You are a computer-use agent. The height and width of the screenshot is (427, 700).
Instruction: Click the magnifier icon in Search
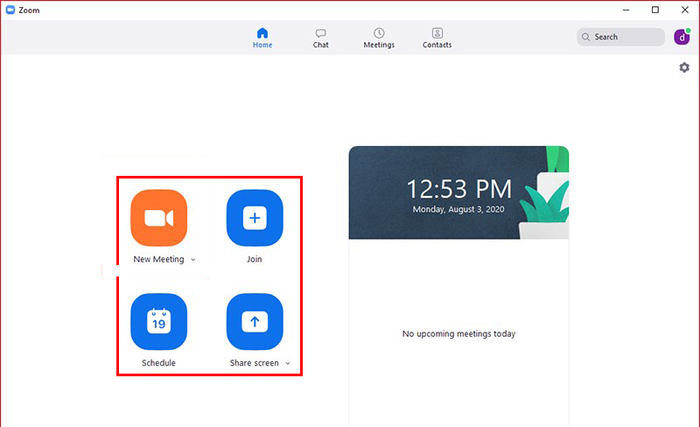(586, 37)
